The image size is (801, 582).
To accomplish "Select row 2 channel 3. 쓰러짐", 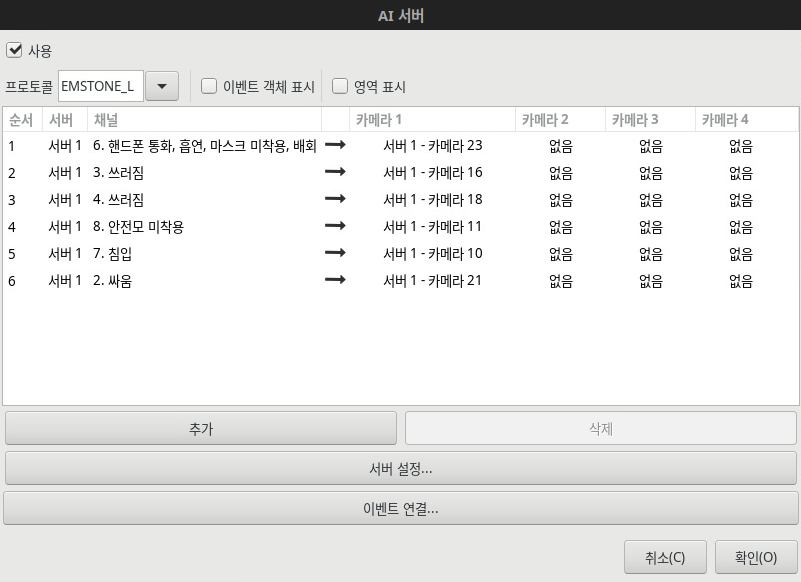I will click(118, 173).
